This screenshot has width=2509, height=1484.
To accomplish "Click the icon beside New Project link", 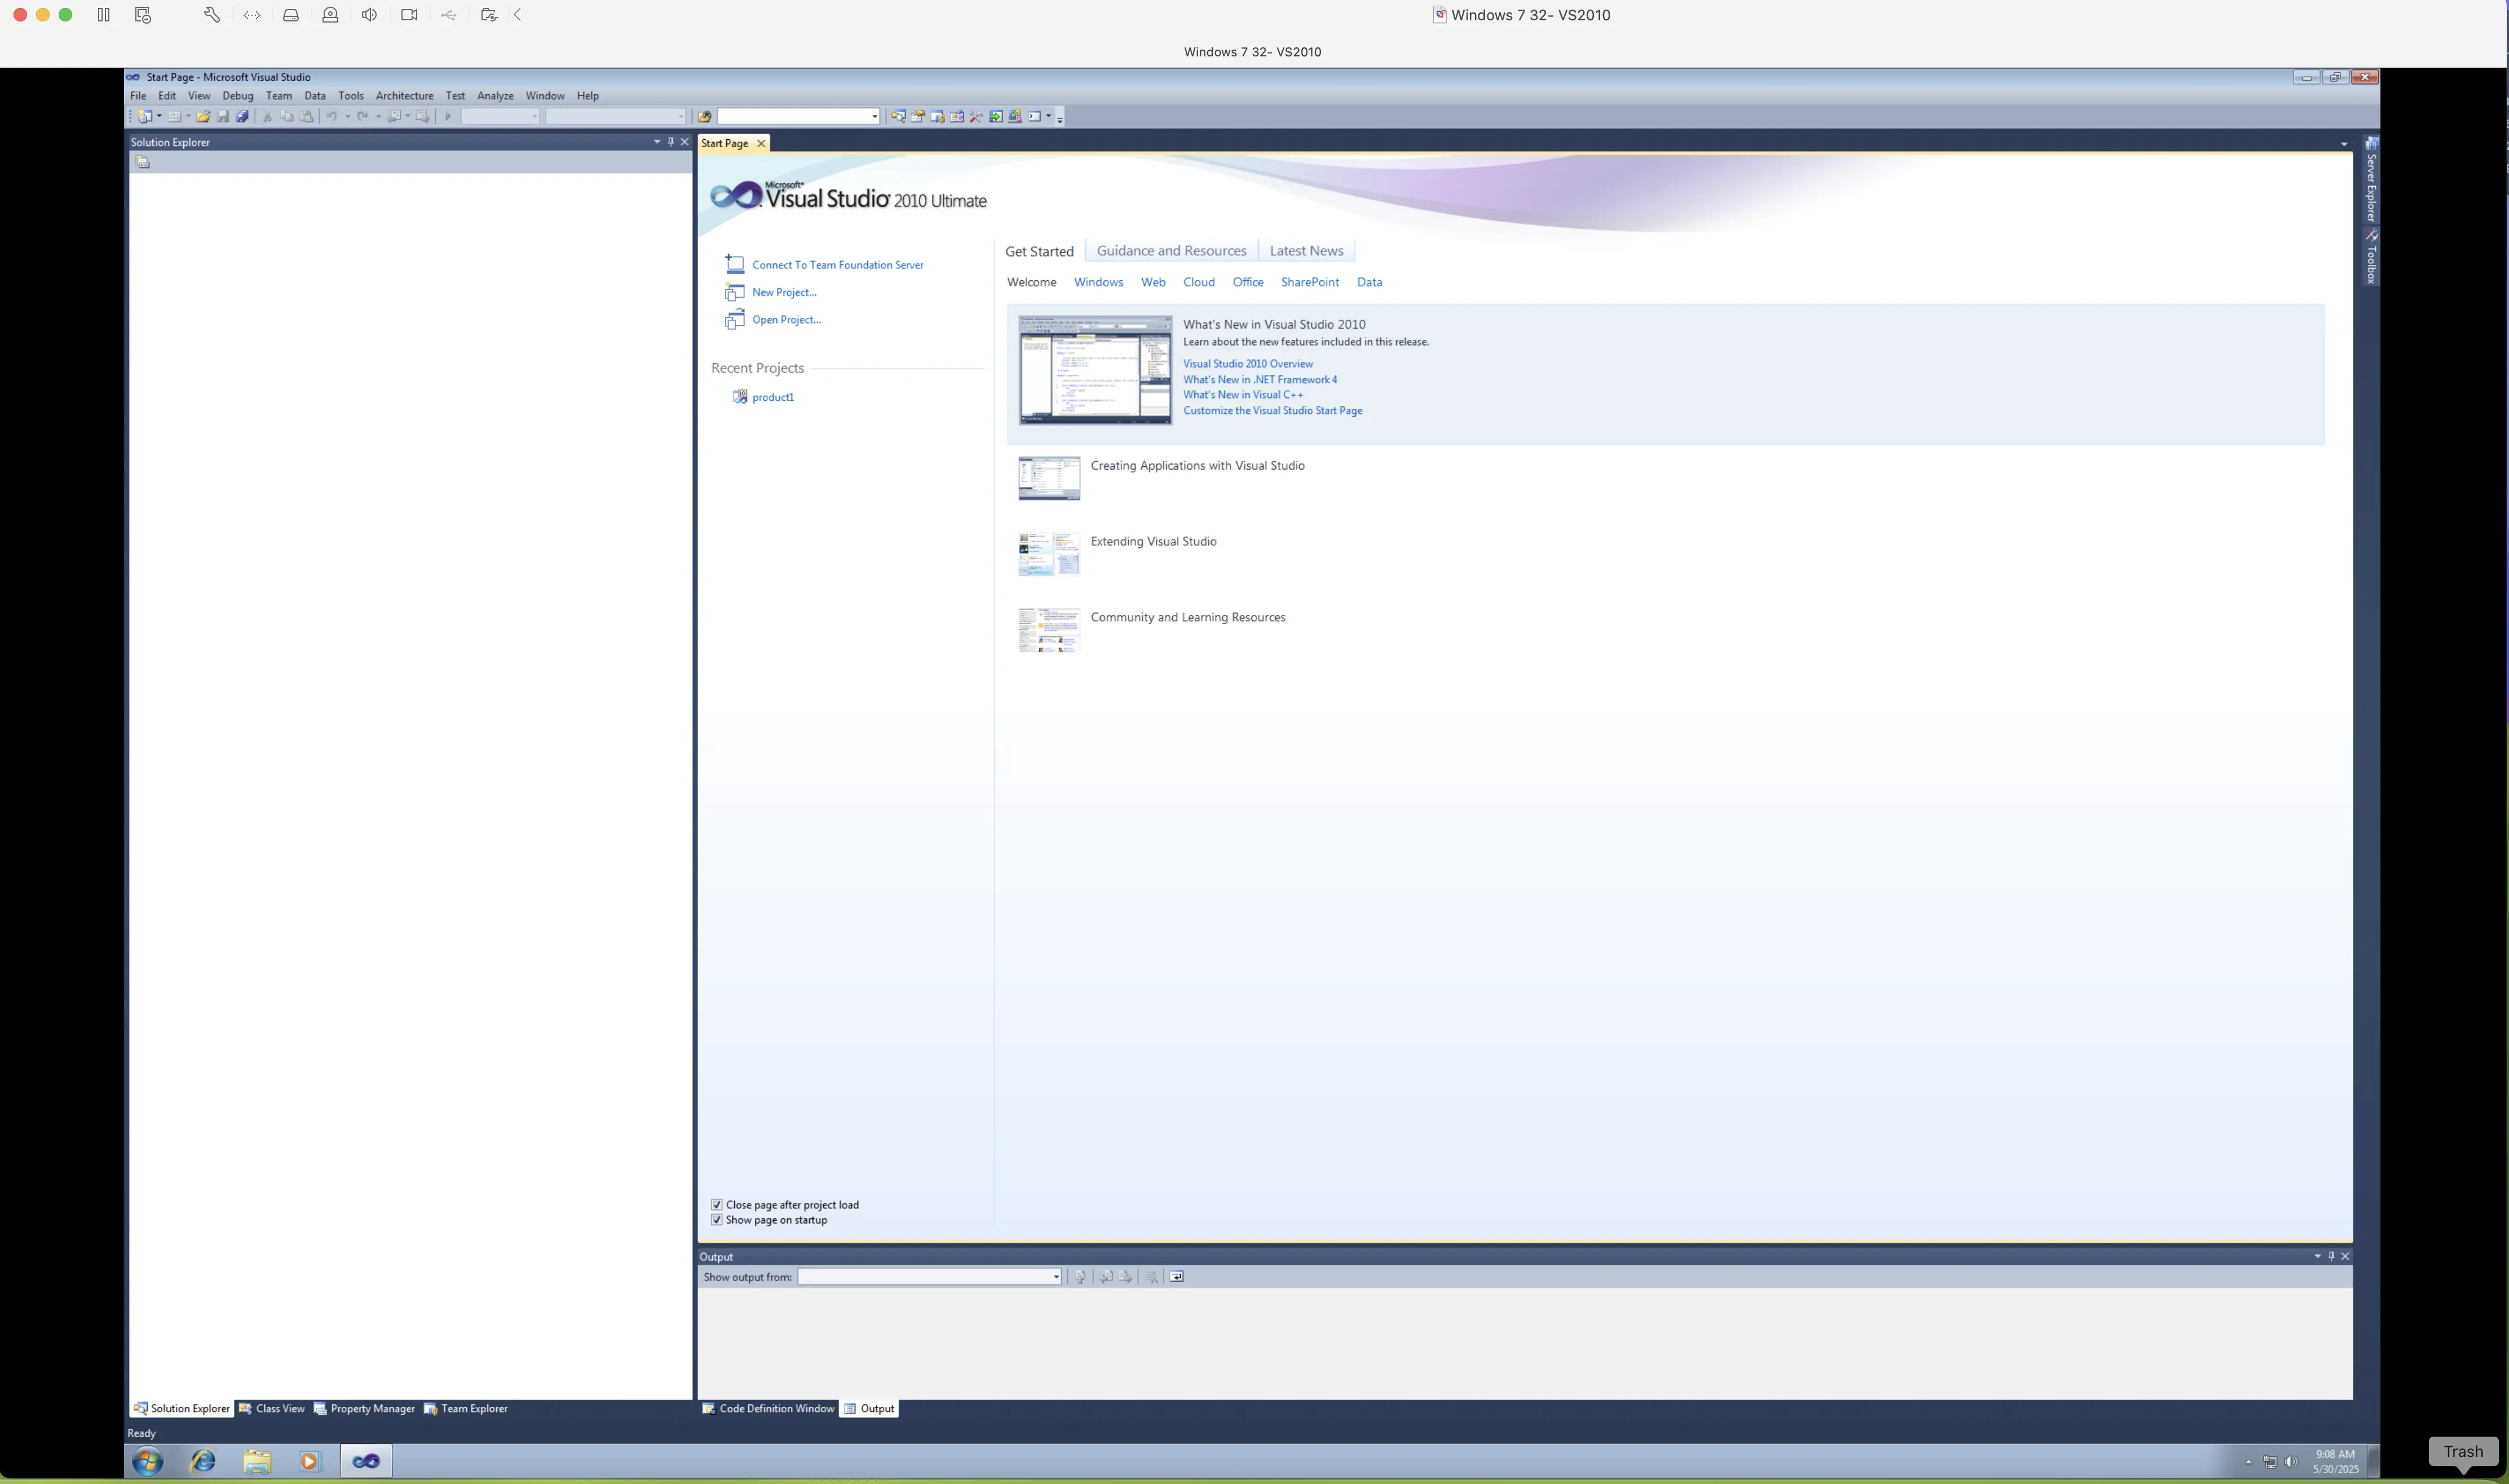I will point(735,292).
